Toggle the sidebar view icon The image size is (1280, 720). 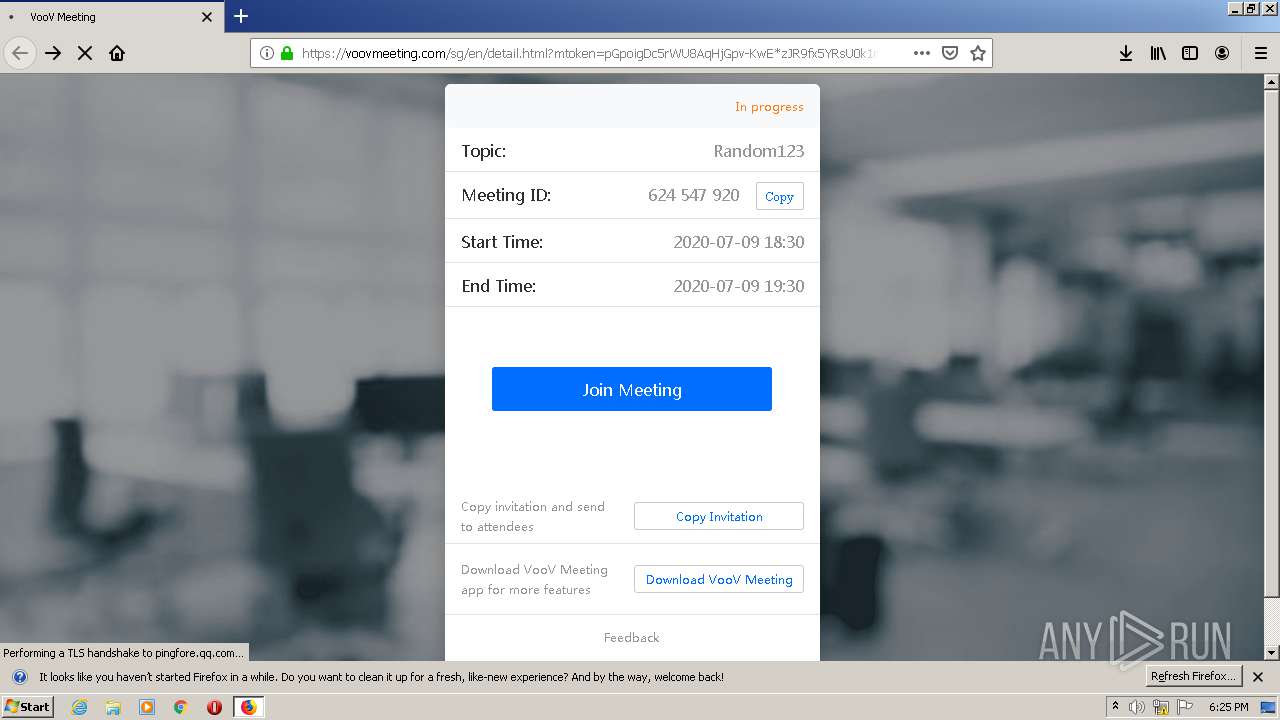tap(1190, 53)
